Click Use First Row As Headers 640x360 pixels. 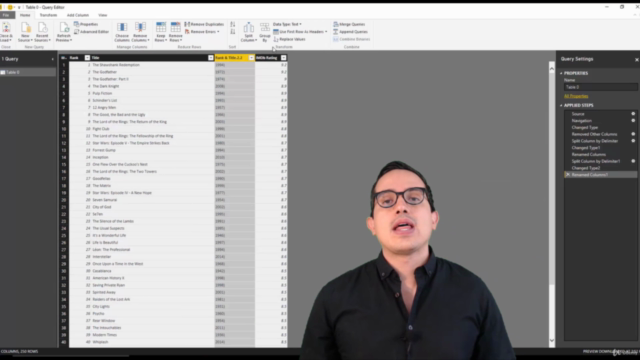point(300,32)
